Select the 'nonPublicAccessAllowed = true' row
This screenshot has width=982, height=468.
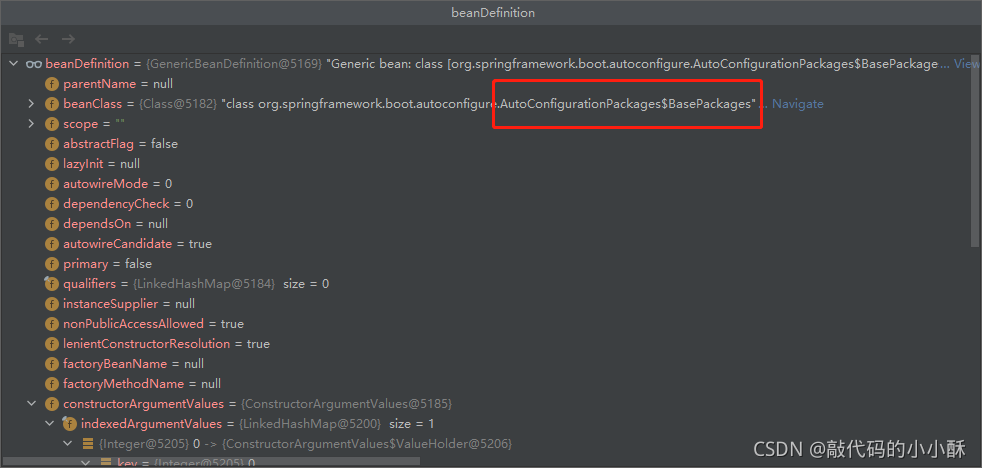[153, 324]
